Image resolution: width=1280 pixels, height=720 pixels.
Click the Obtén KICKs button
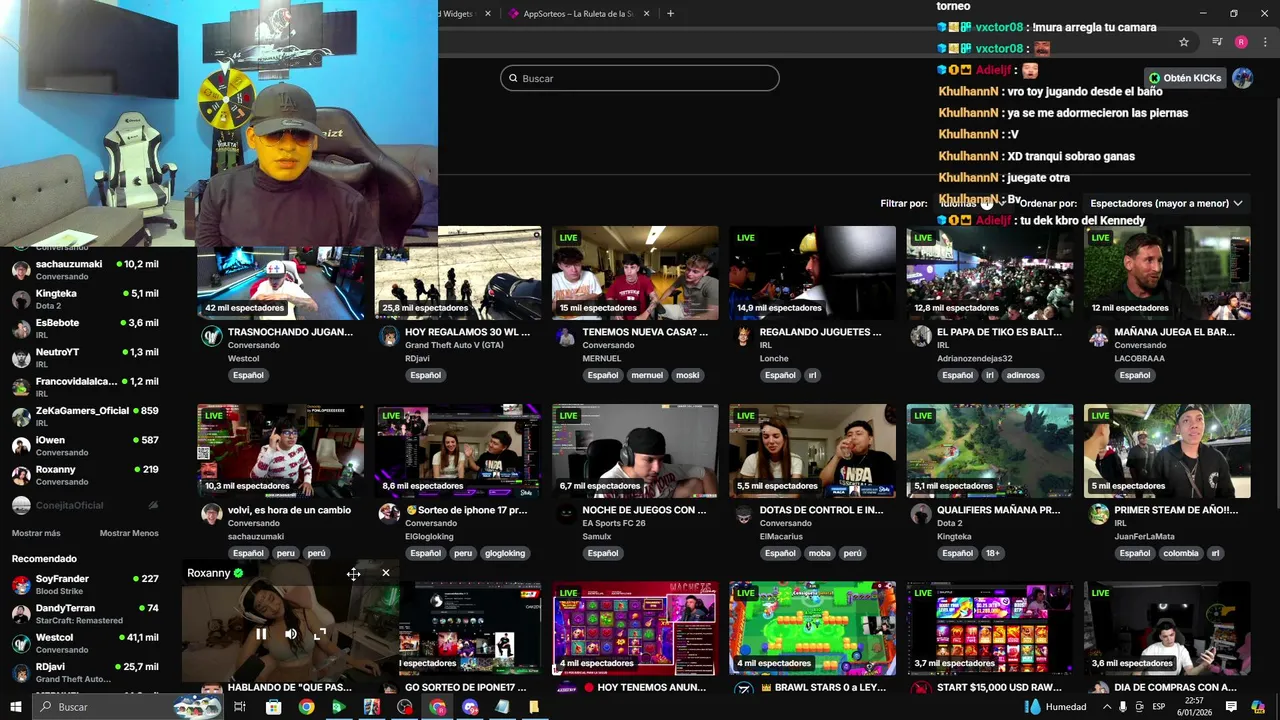pyautogui.click(x=1185, y=78)
